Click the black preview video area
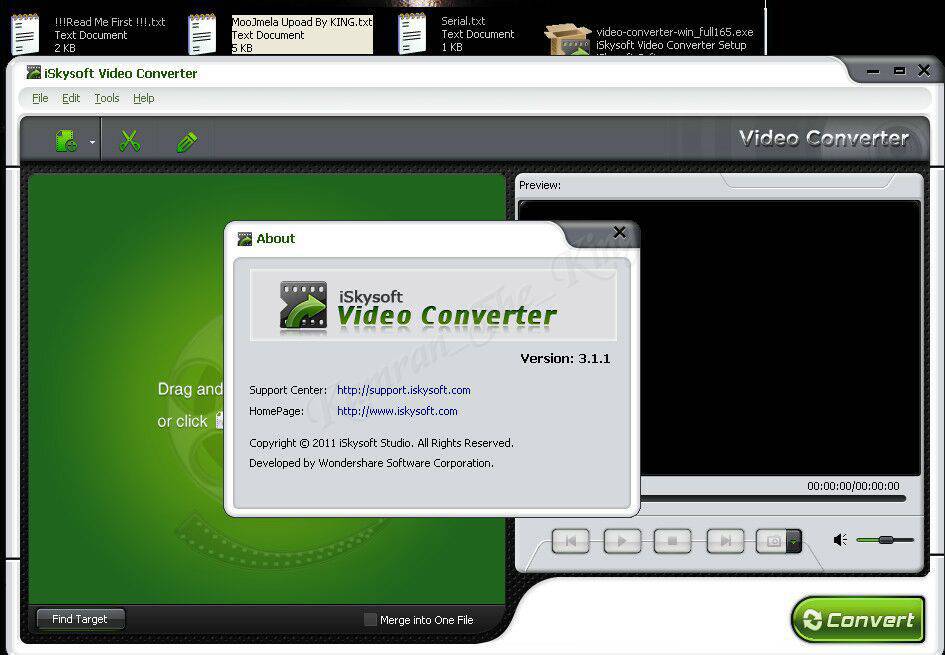The image size is (945, 655). [780, 337]
